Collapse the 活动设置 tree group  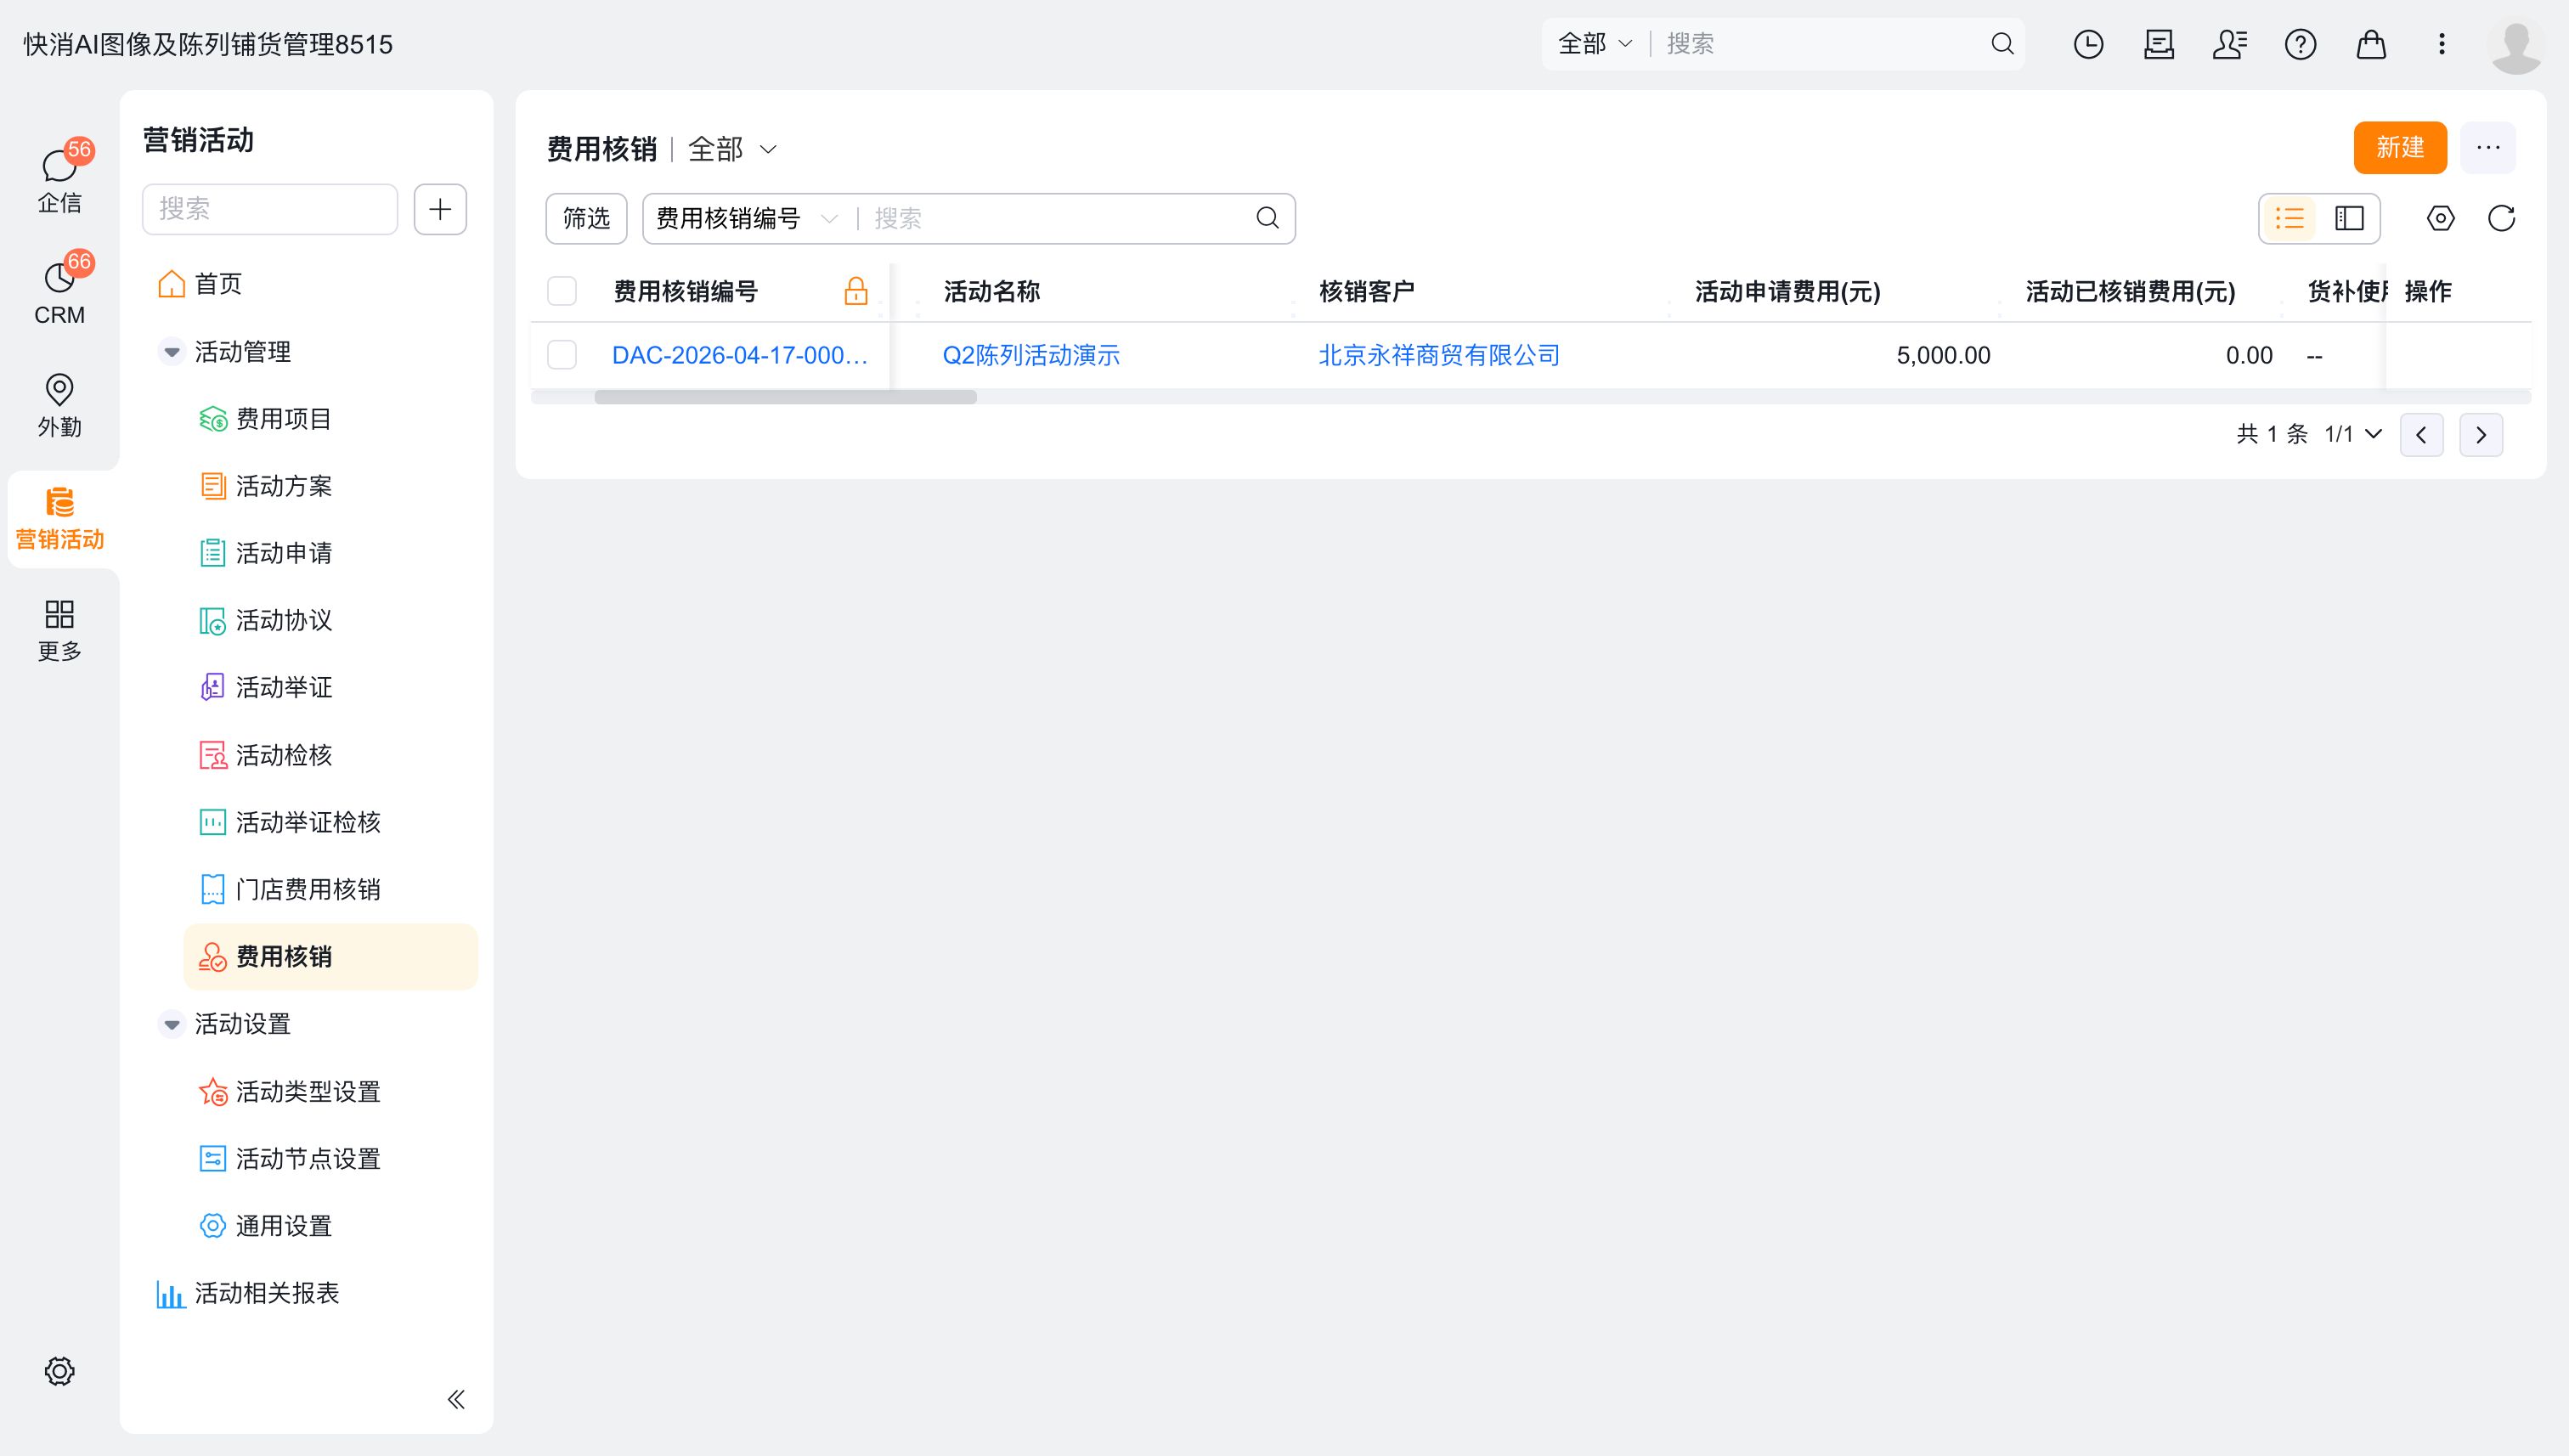172,1024
